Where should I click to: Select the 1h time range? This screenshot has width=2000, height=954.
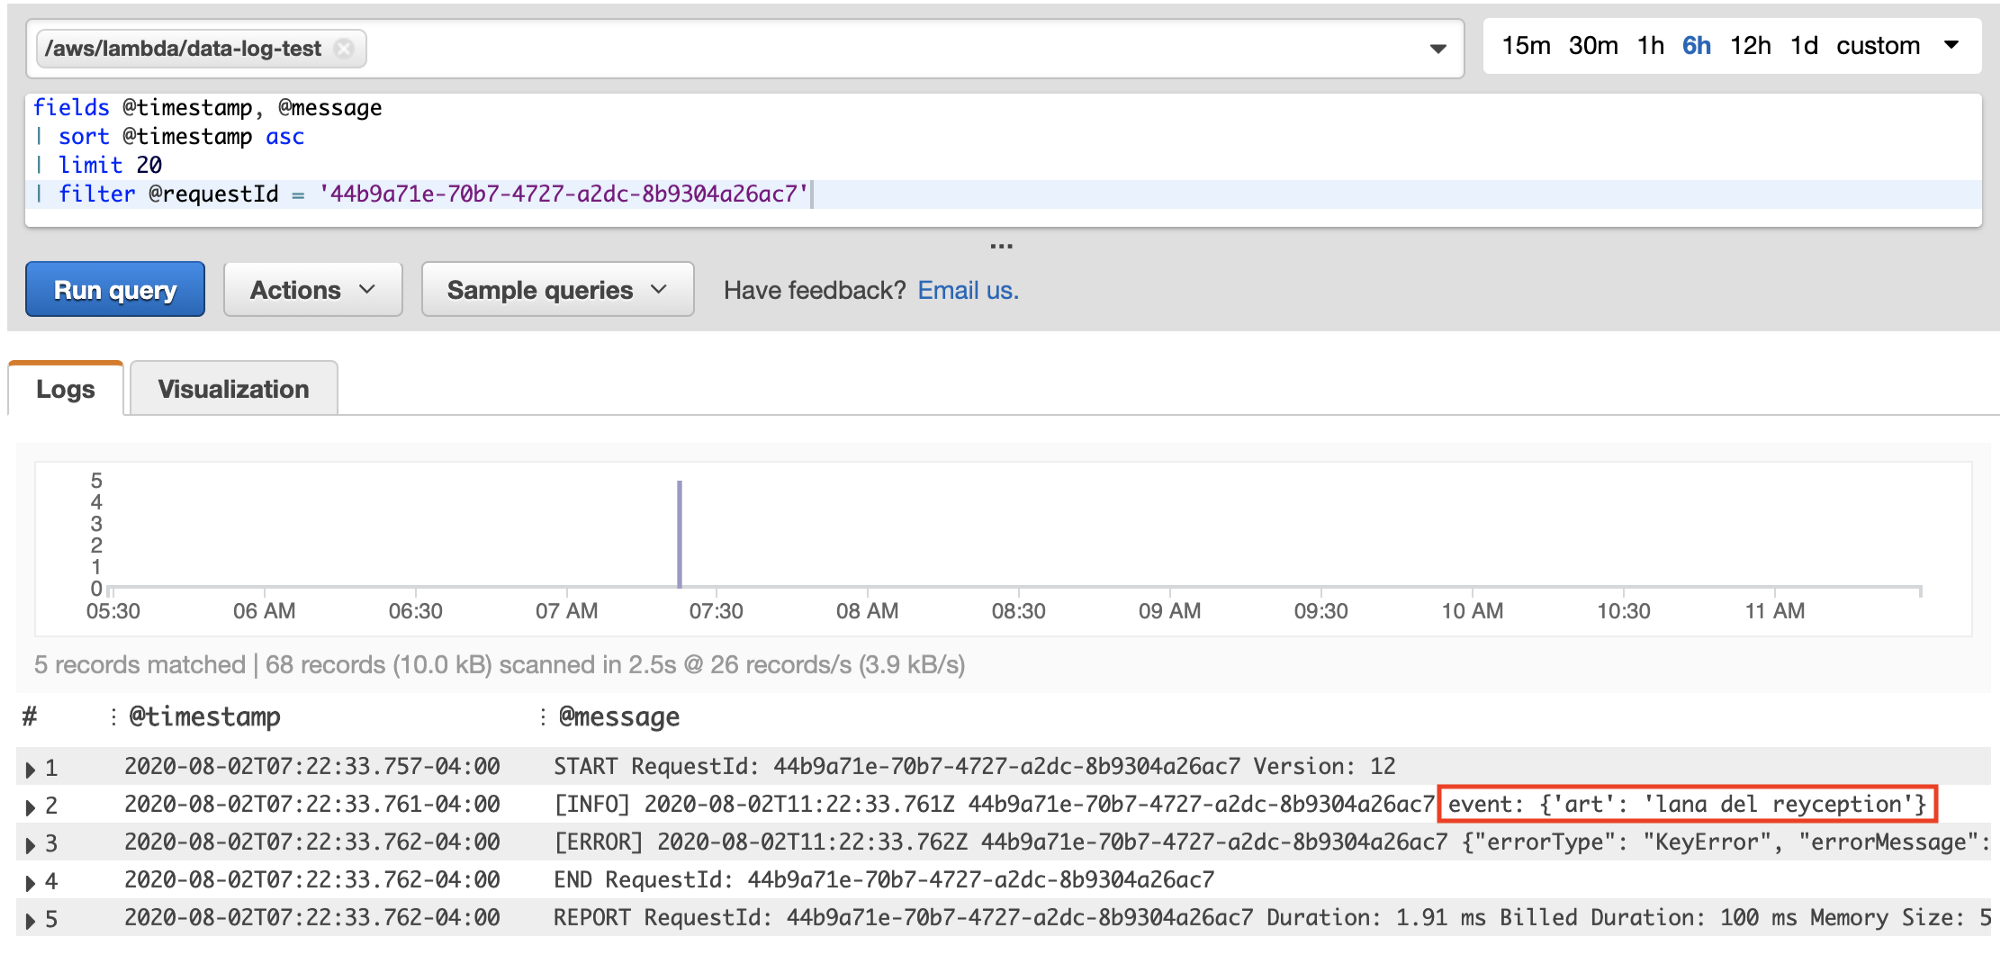click(1650, 46)
